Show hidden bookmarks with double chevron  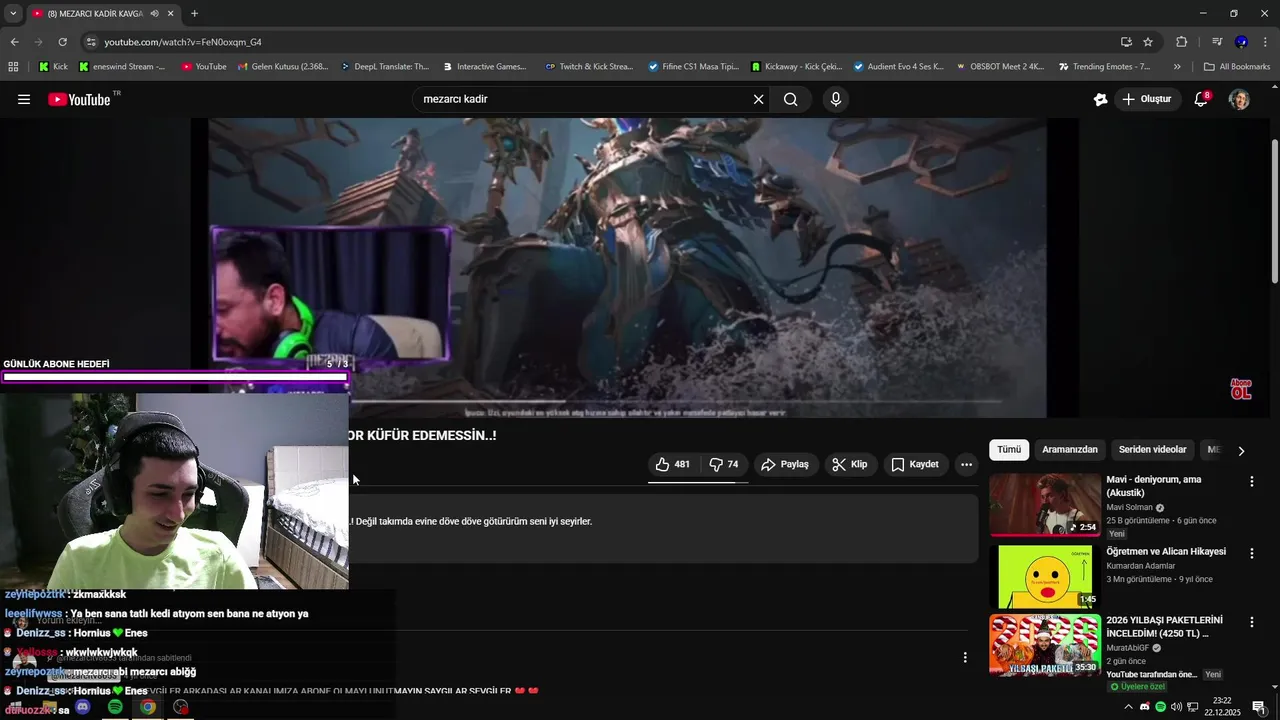click(1177, 67)
